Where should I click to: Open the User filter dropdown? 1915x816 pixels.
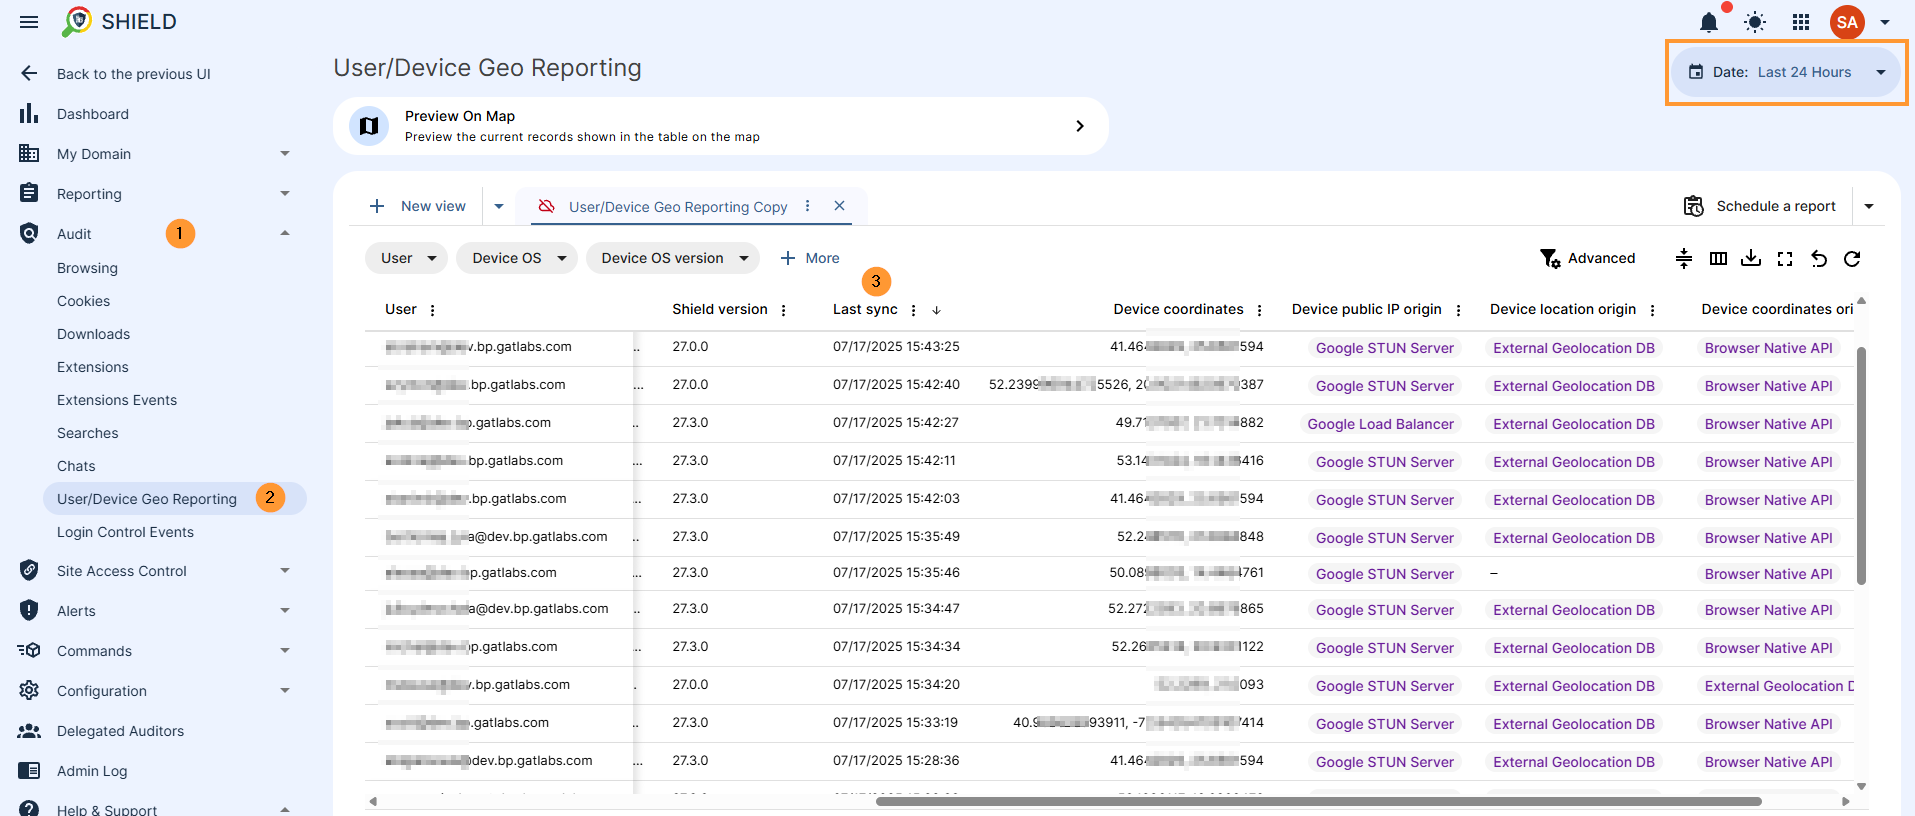click(407, 258)
